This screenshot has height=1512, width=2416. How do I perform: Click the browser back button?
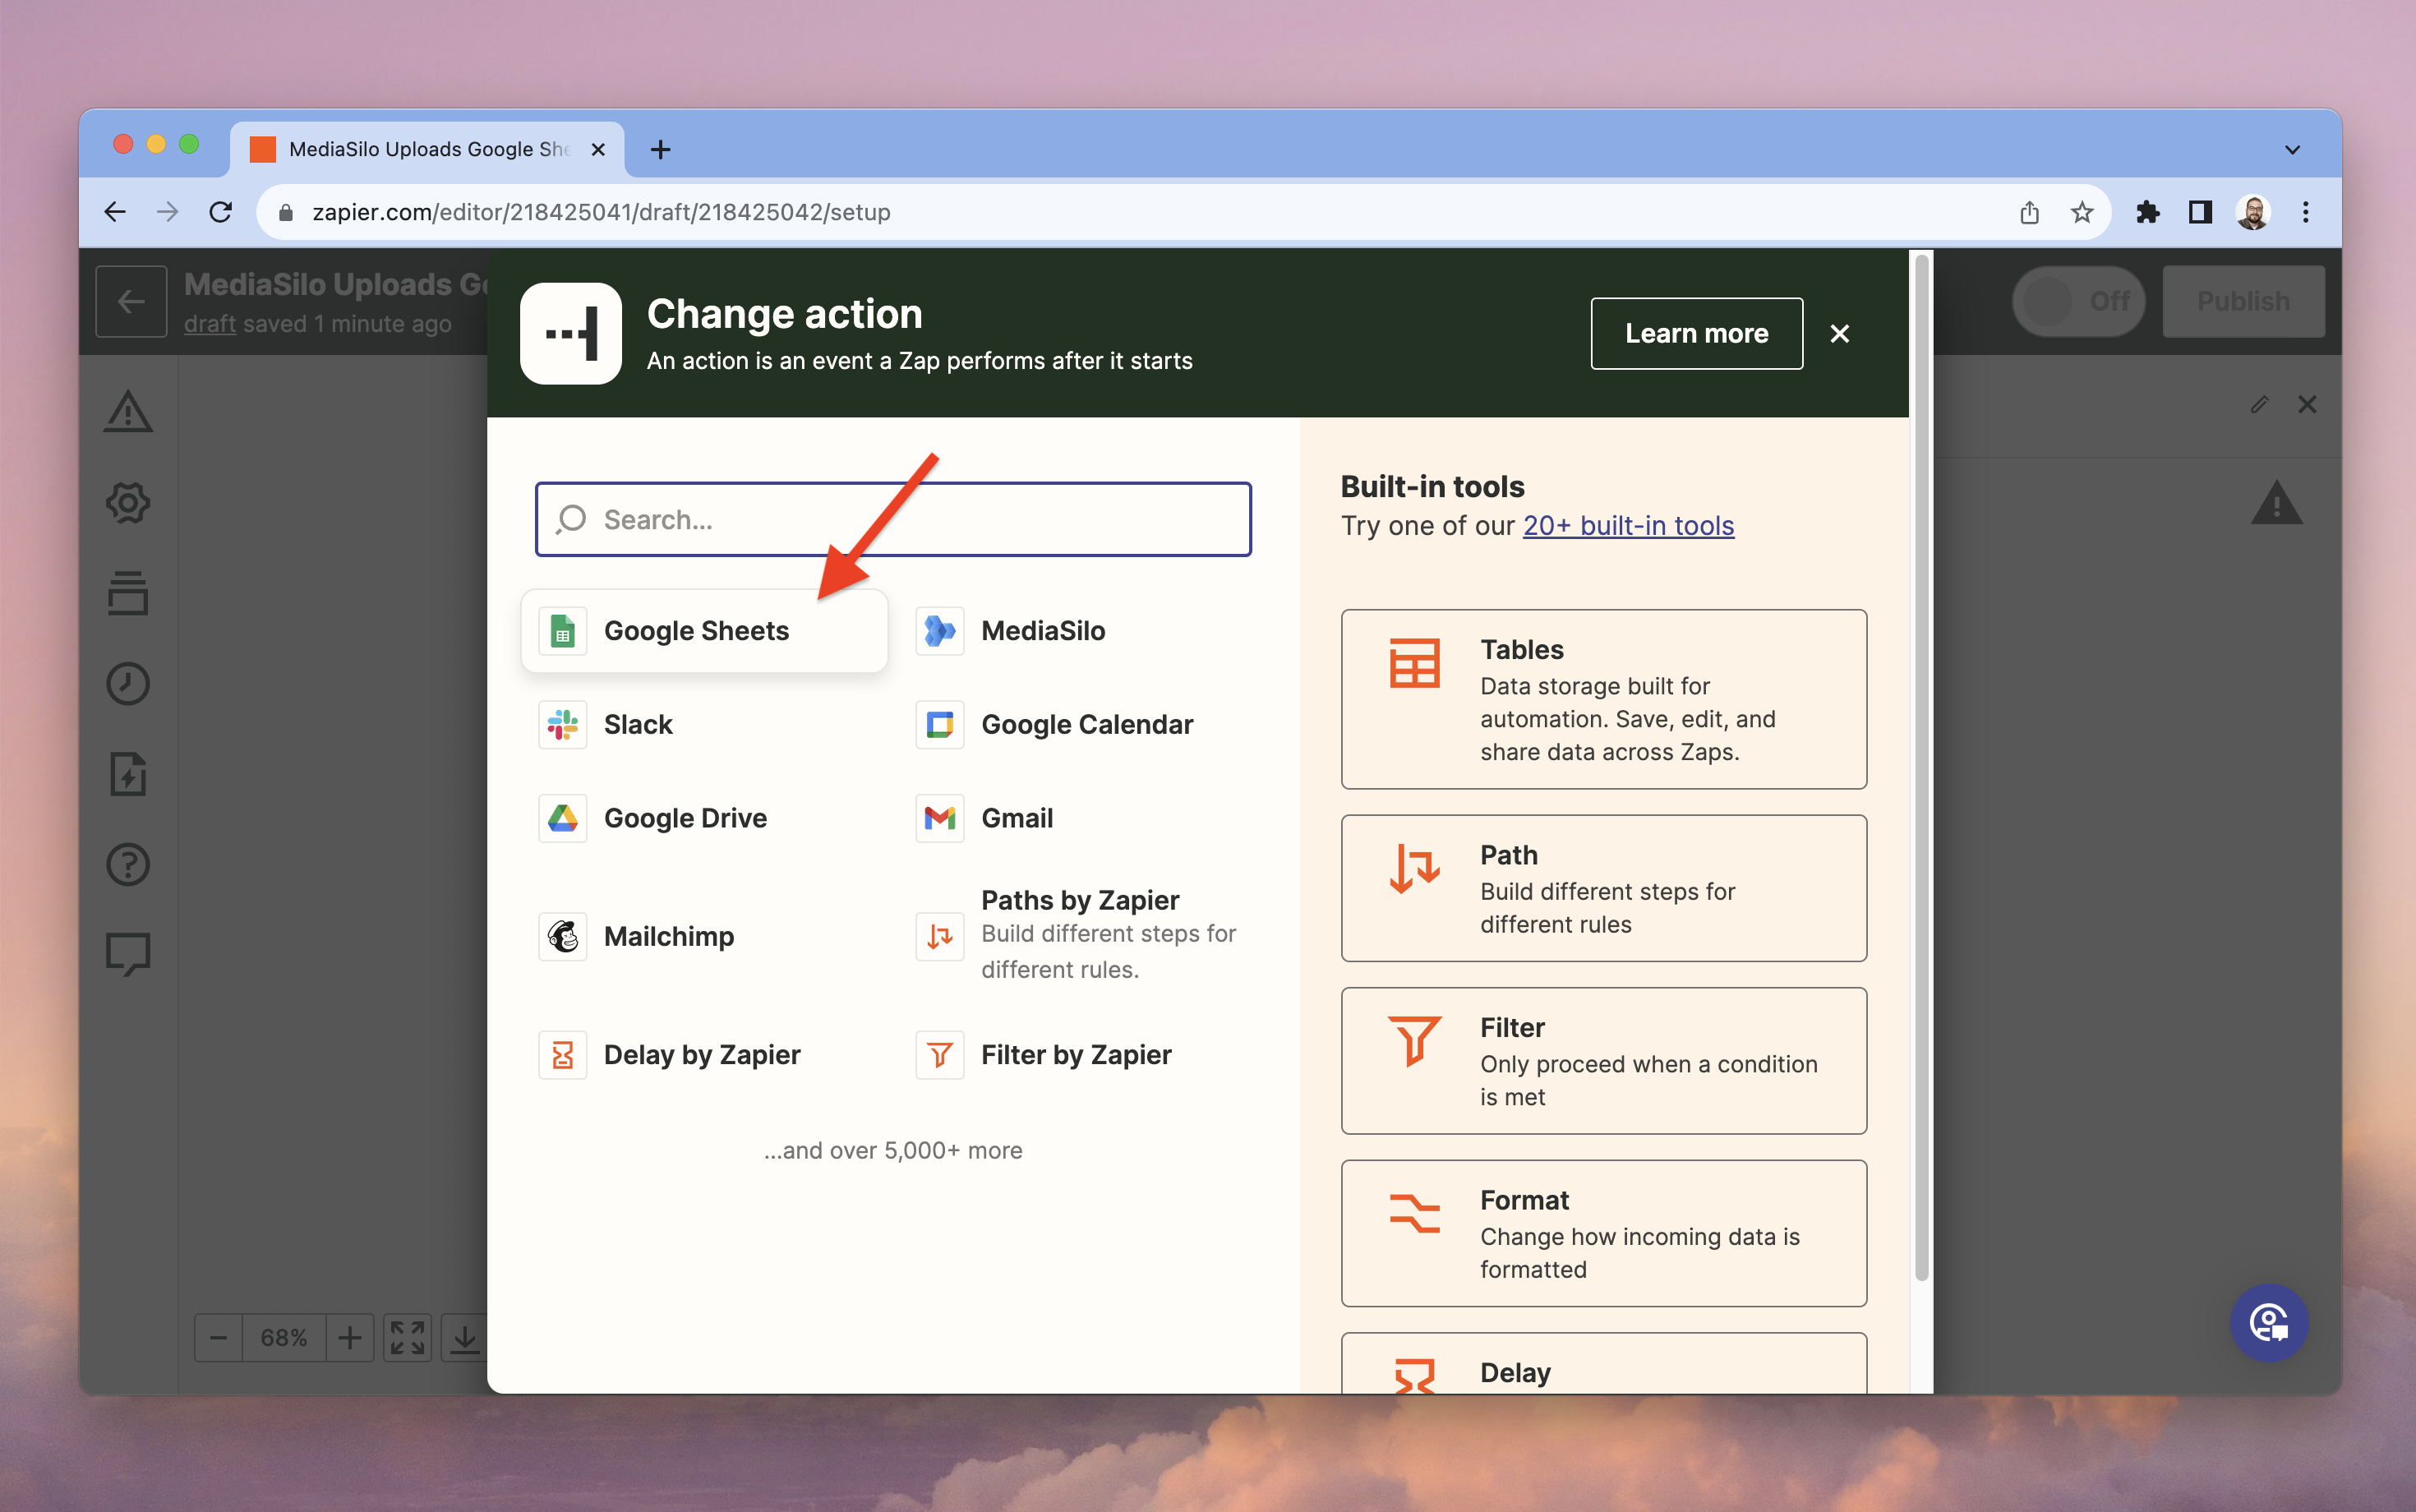pos(115,212)
